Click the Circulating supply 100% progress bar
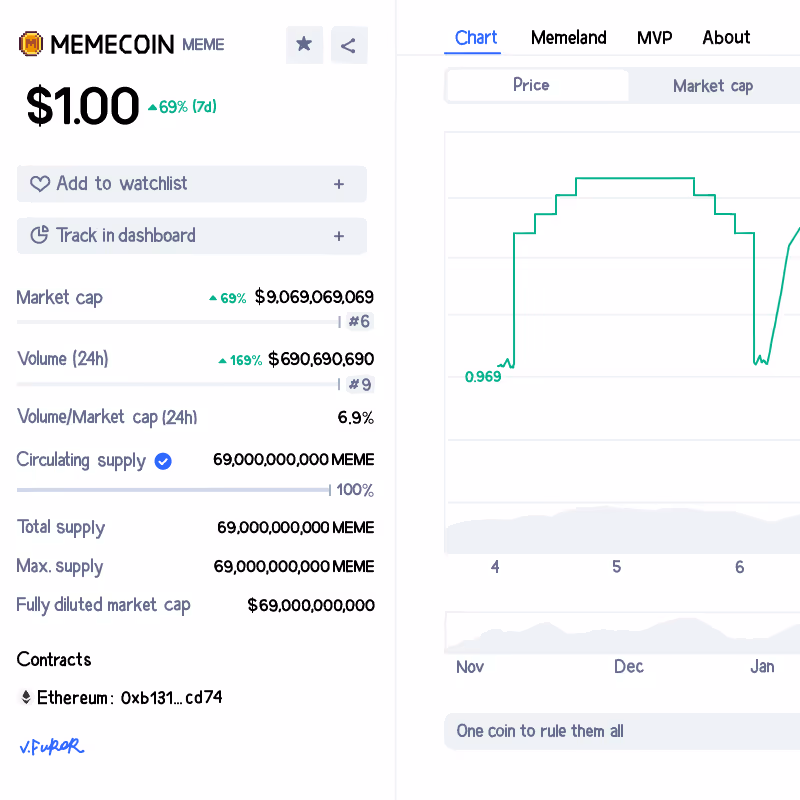The width and height of the screenshot is (800, 800). (173, 490)
